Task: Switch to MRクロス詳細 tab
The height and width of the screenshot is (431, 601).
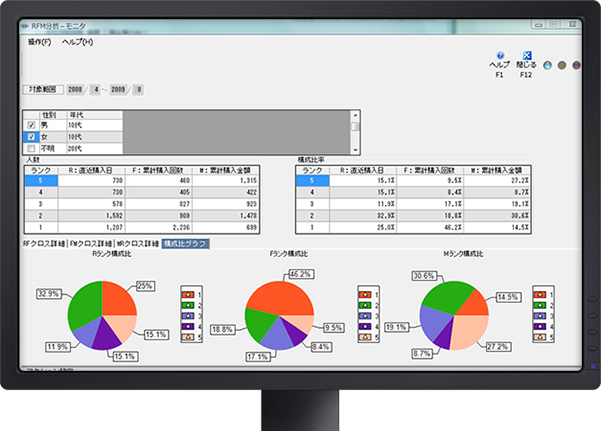Action: 138,243
